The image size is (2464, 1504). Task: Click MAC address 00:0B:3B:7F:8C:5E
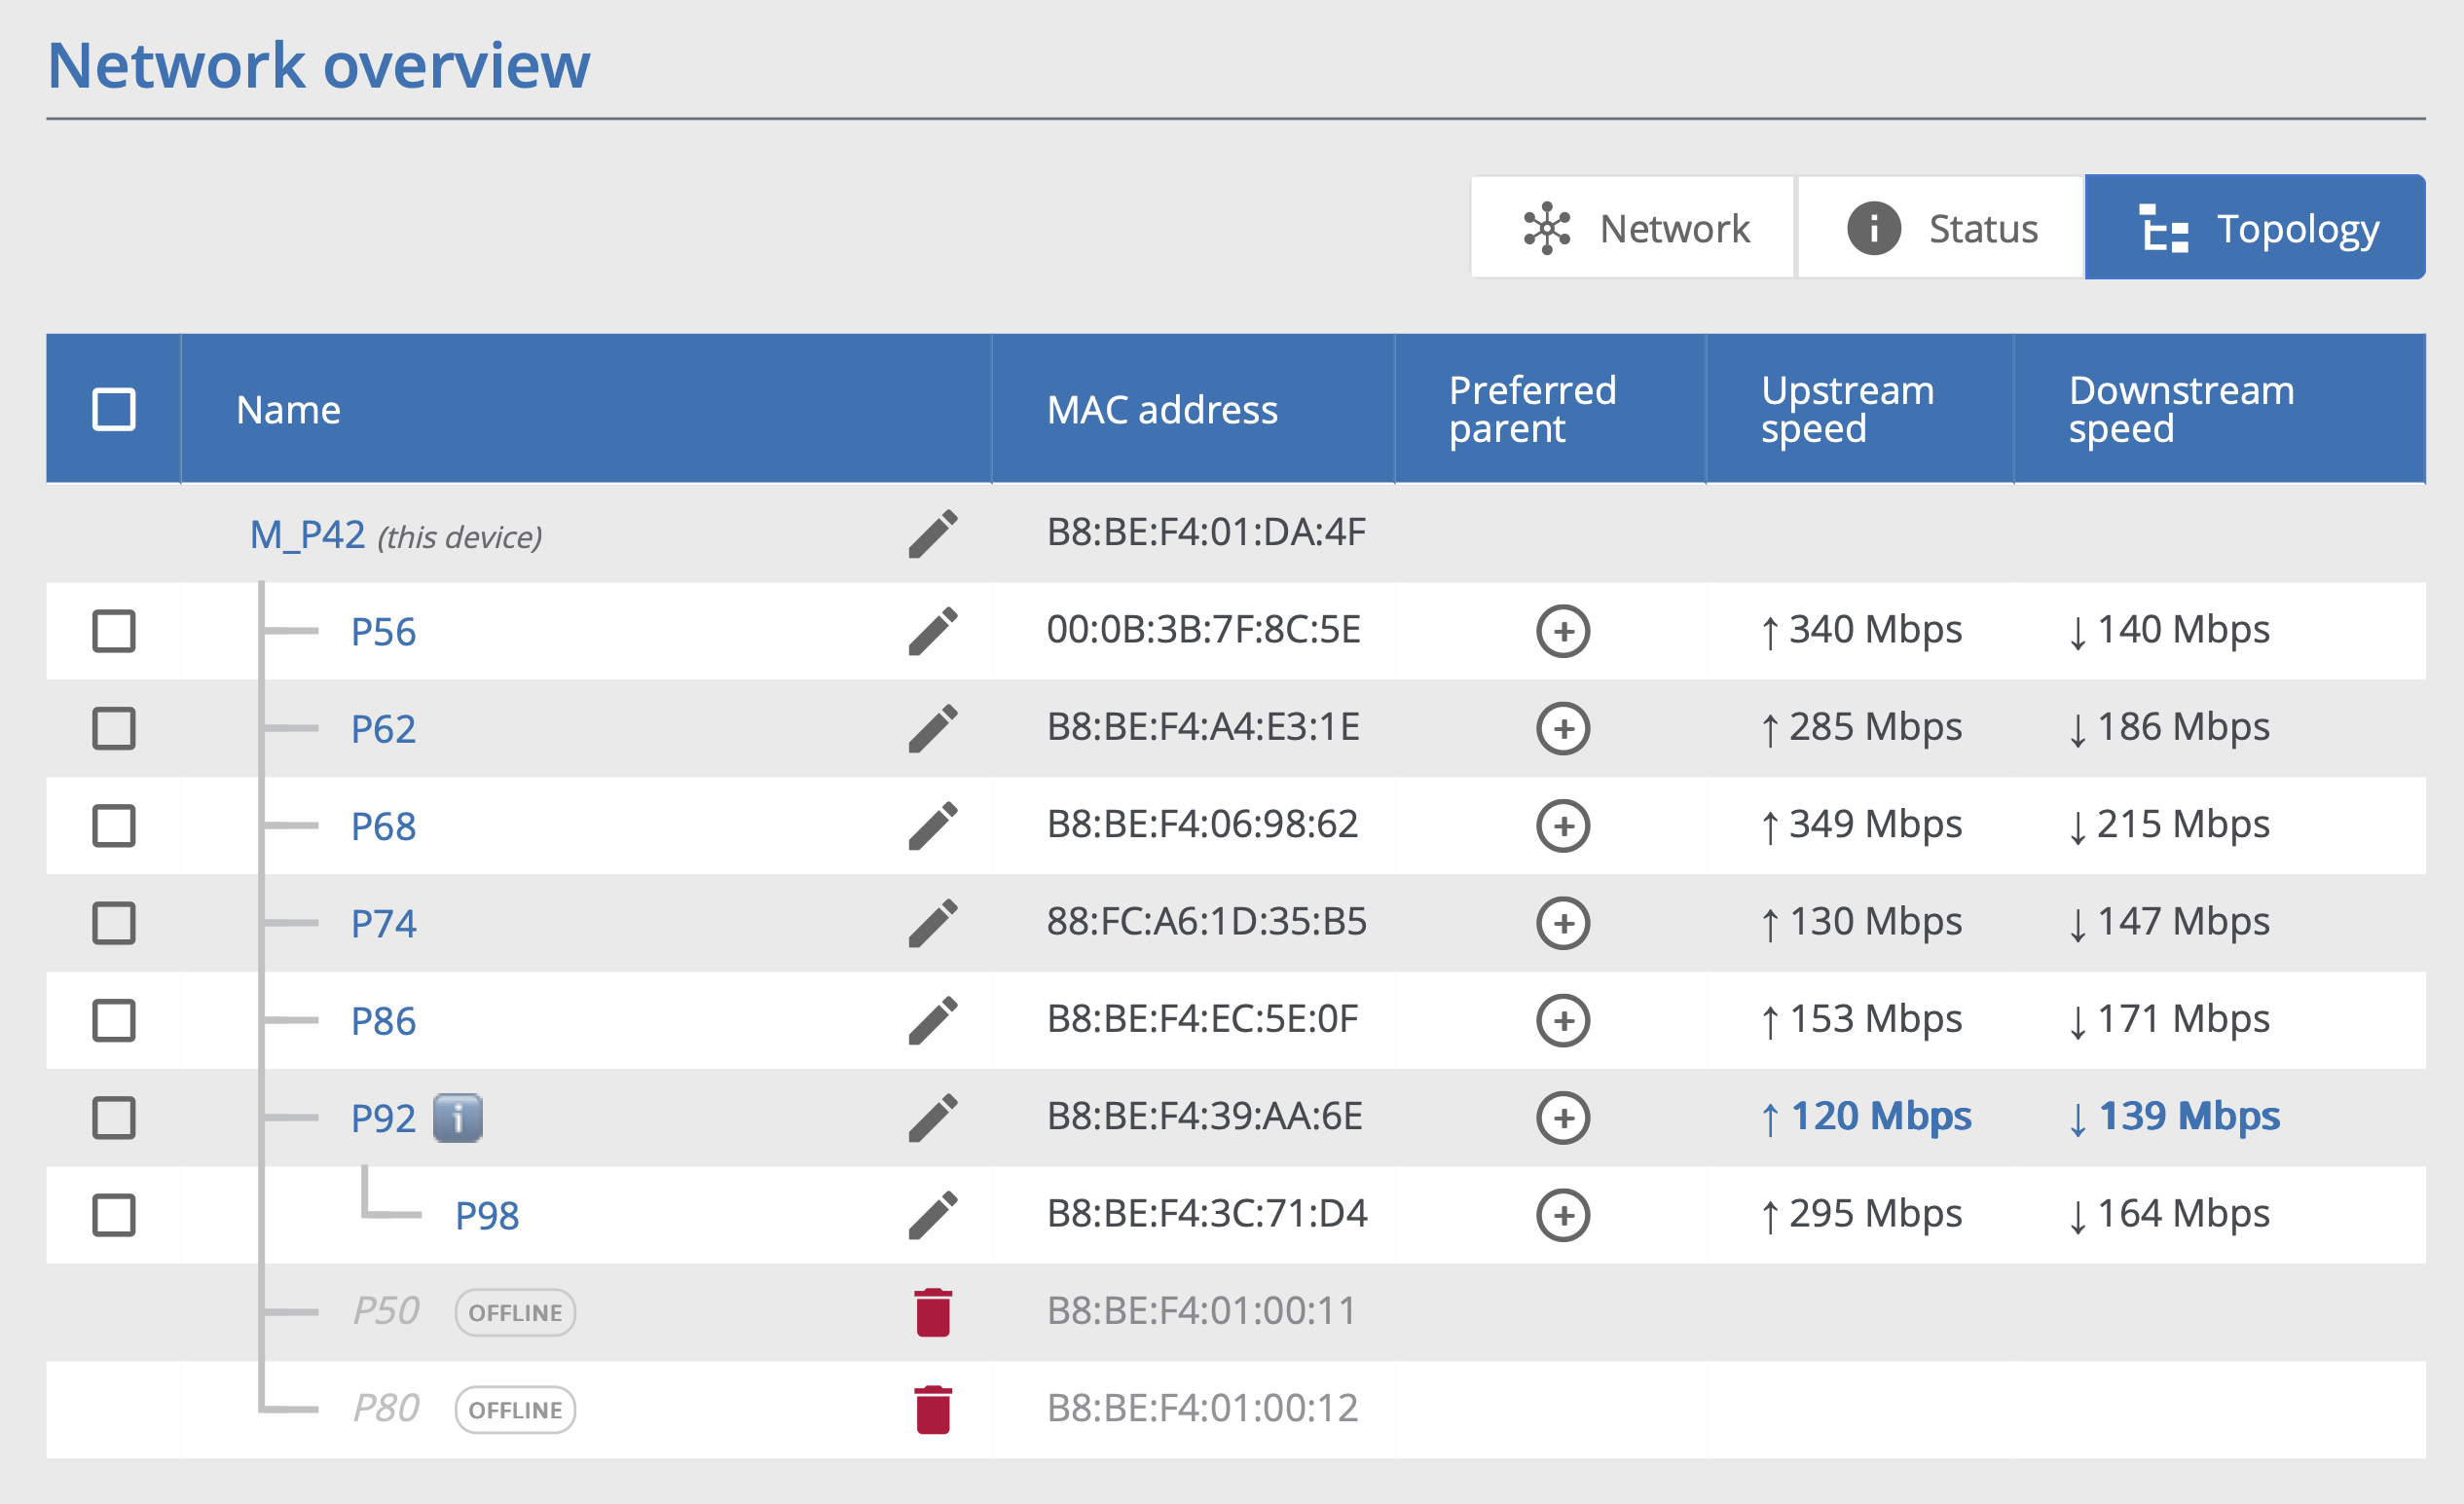[x=1203, y=630]
